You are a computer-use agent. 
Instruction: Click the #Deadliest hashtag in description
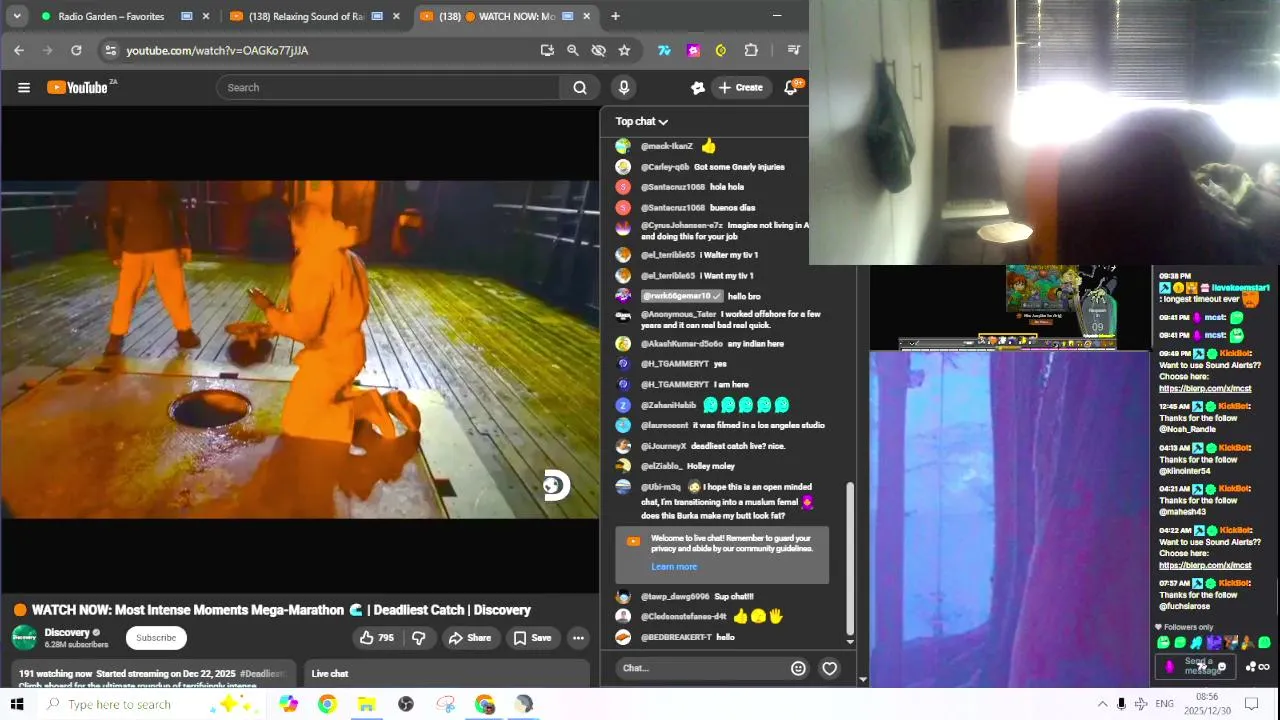pyautogui.click(x=263, y=674)
